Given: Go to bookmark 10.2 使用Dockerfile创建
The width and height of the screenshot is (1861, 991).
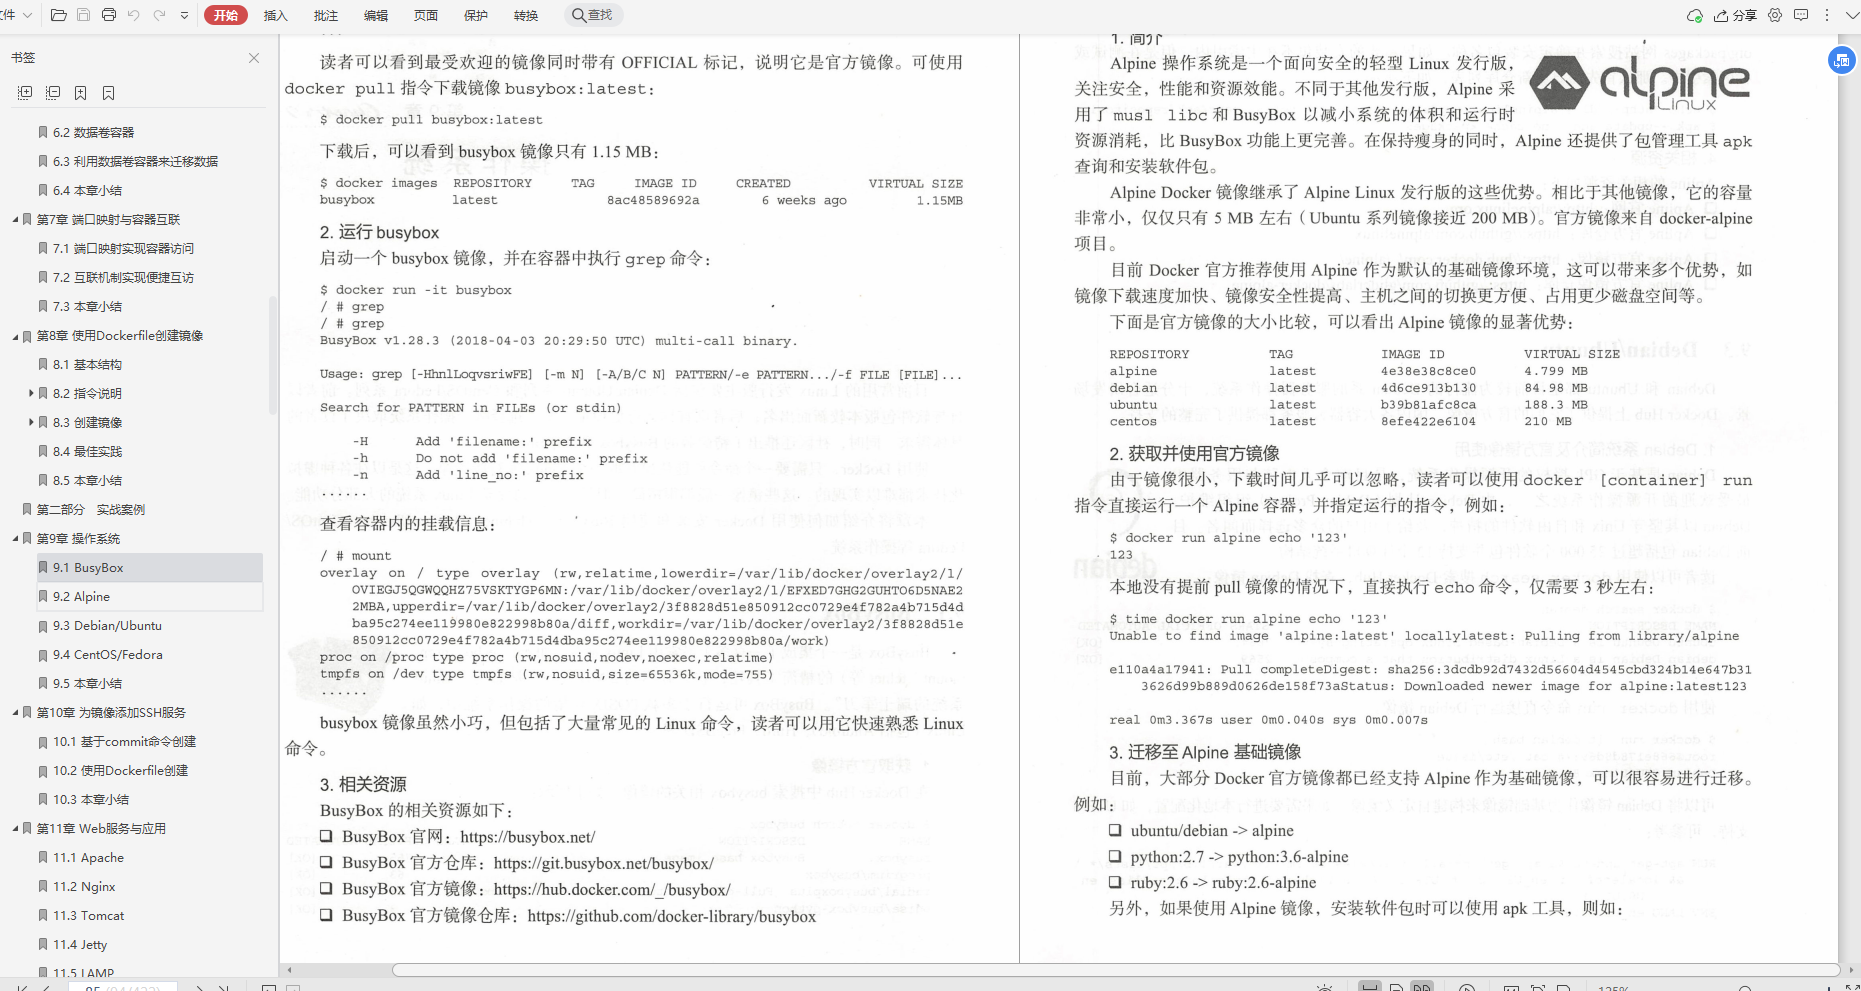Looking at the screenshot, I should [x=120, y=770].
